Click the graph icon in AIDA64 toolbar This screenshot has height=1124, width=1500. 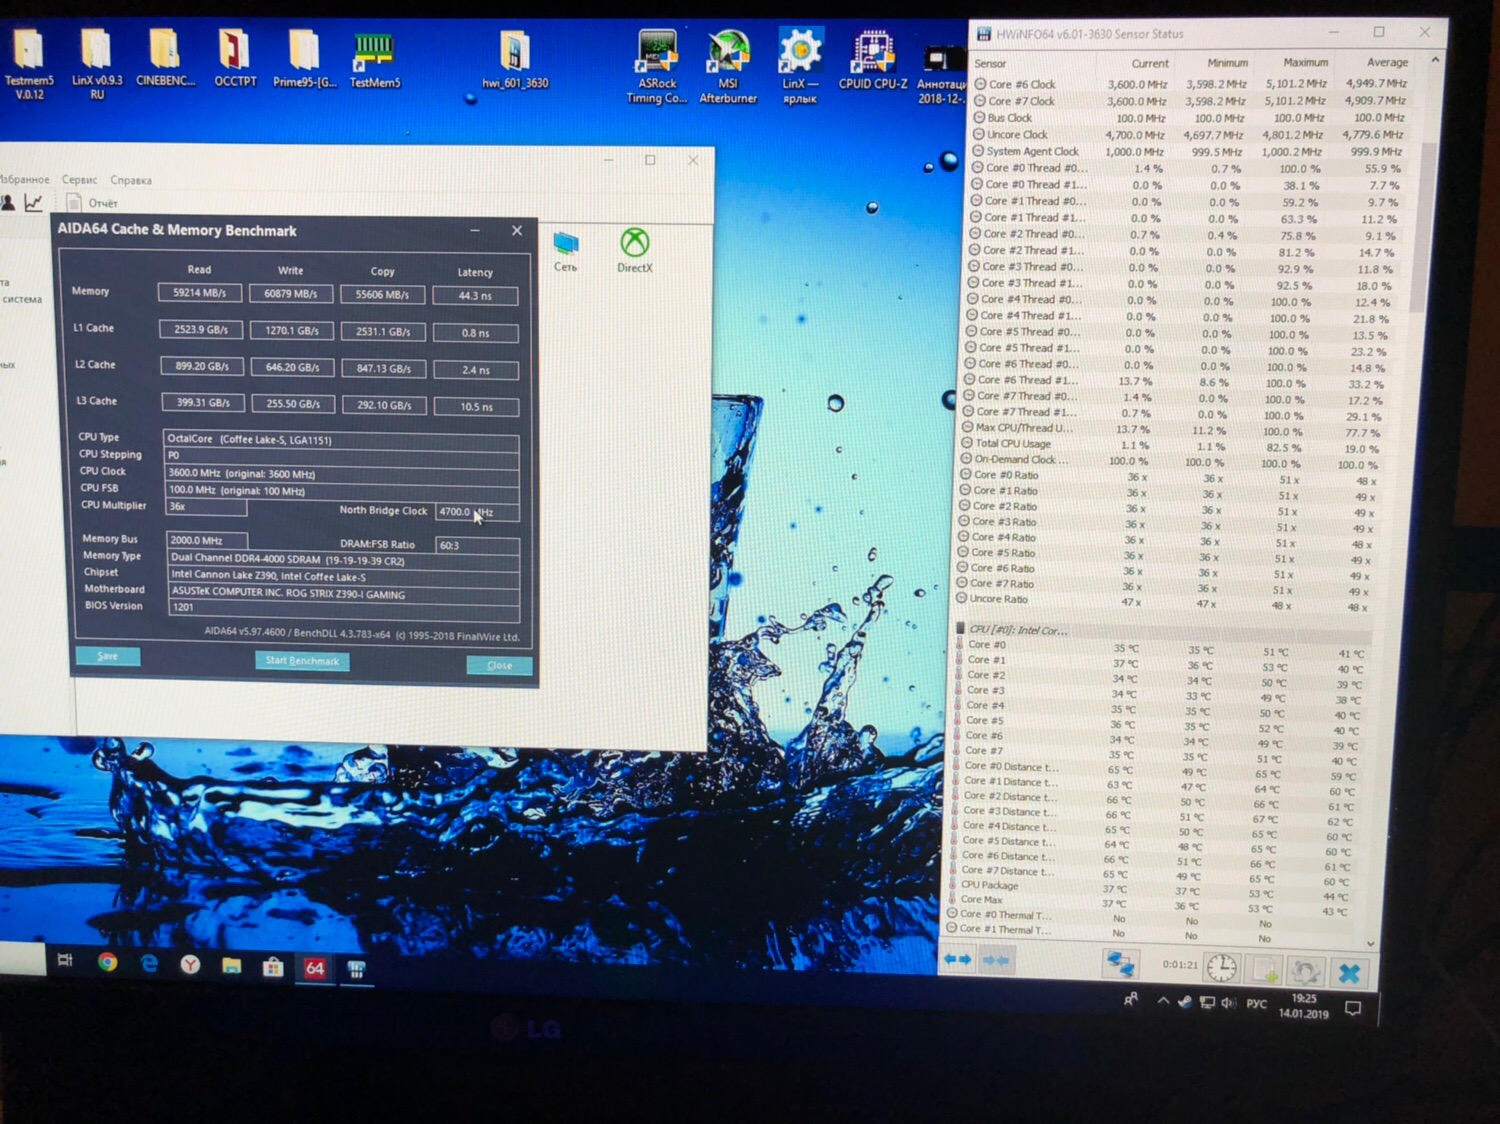coord(34,202)
